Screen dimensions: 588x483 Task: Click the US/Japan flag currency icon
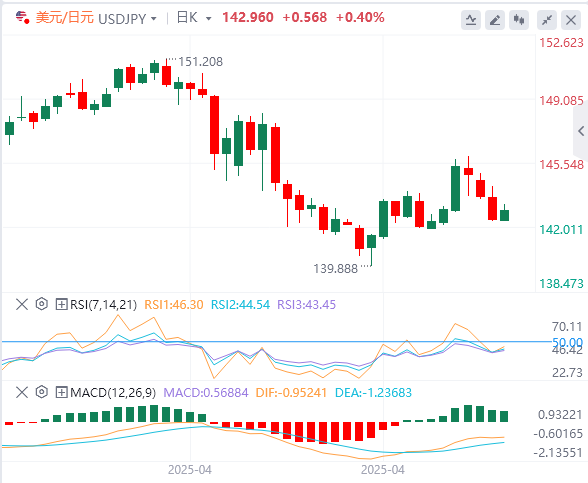click(22, 18)
